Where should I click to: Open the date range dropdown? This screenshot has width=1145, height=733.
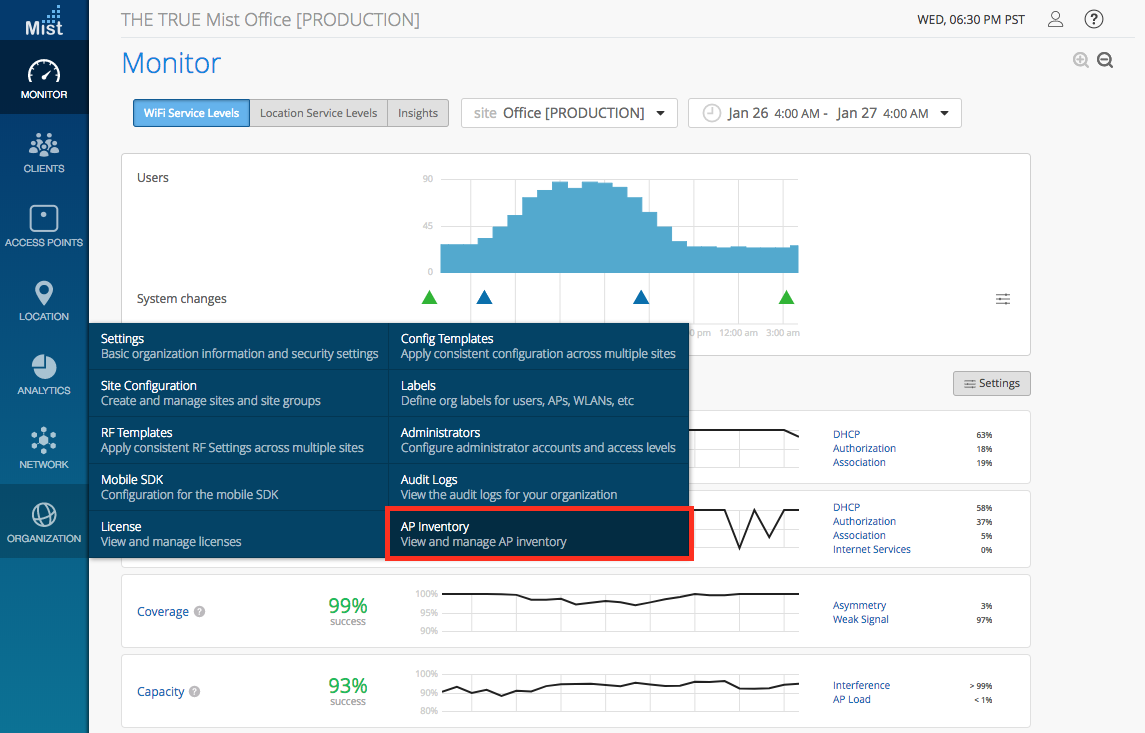[824, 113]
